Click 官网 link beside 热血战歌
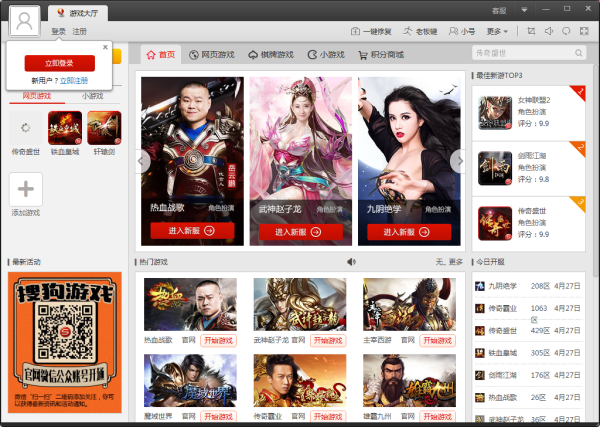600x427 pixels. coord(189,340)
